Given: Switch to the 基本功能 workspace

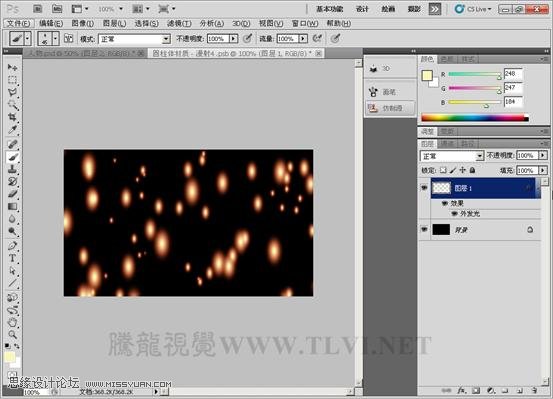Looking at the screenshot, I should click(x=329, y=9).
